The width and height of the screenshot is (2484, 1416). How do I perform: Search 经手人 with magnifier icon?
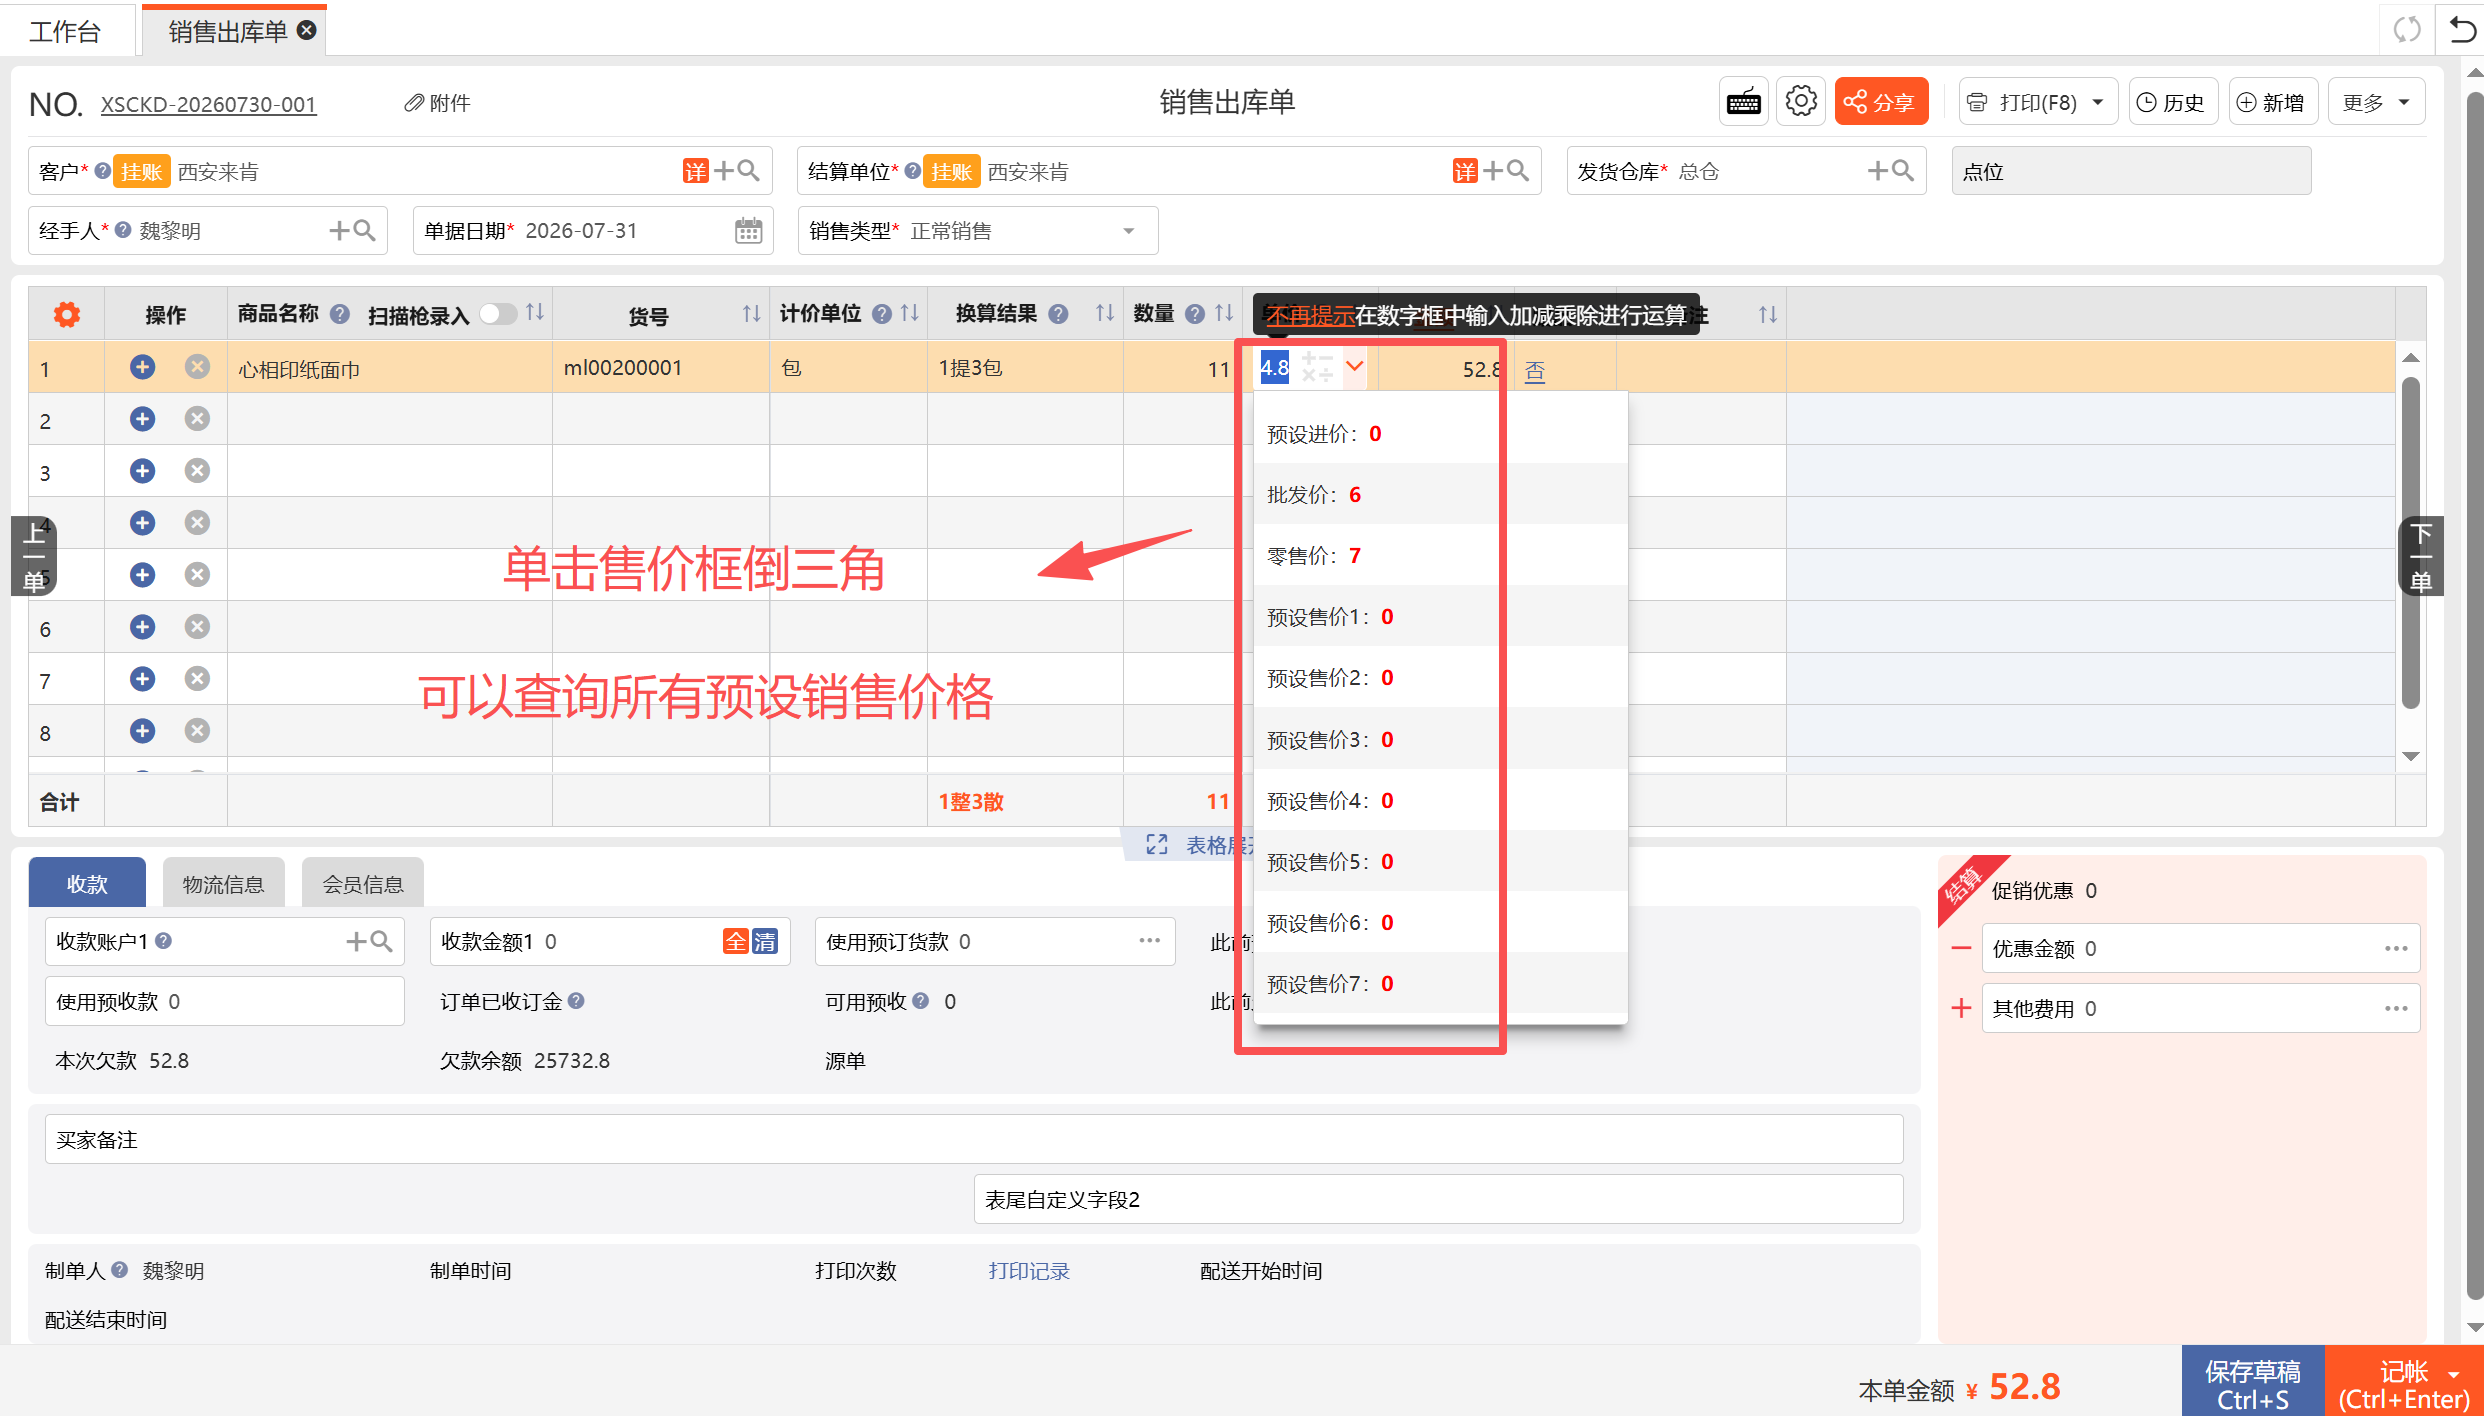click(364, 231)
